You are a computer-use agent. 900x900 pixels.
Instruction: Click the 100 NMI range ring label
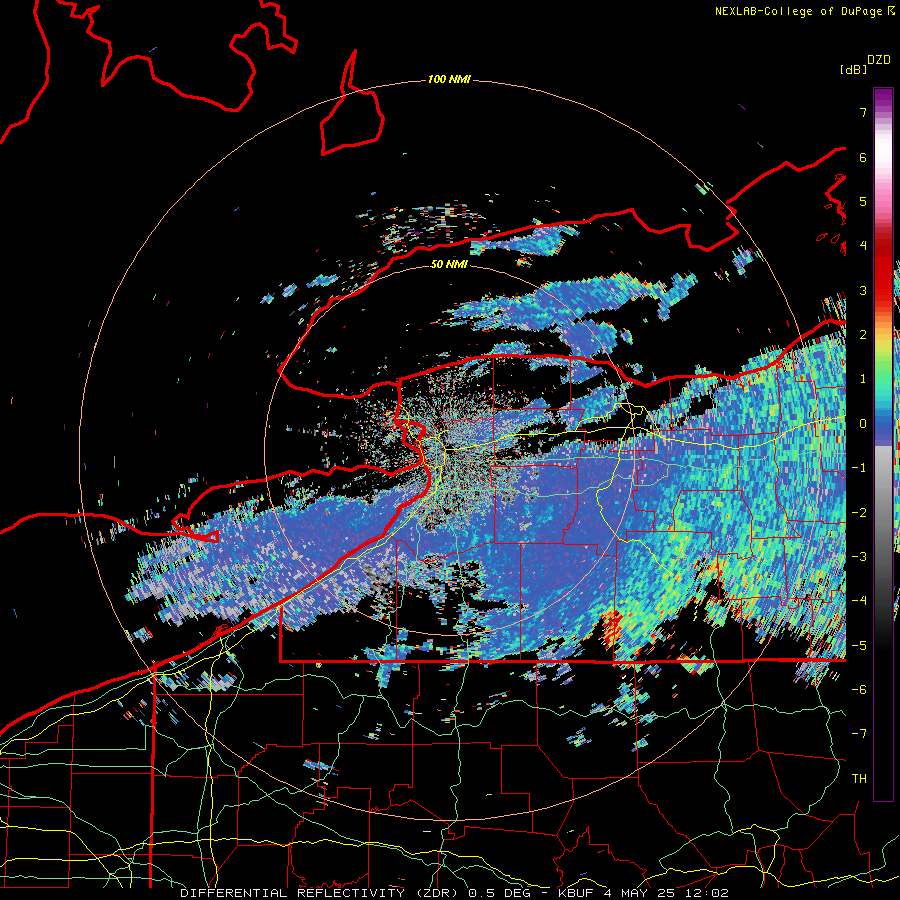coord(449,79)
